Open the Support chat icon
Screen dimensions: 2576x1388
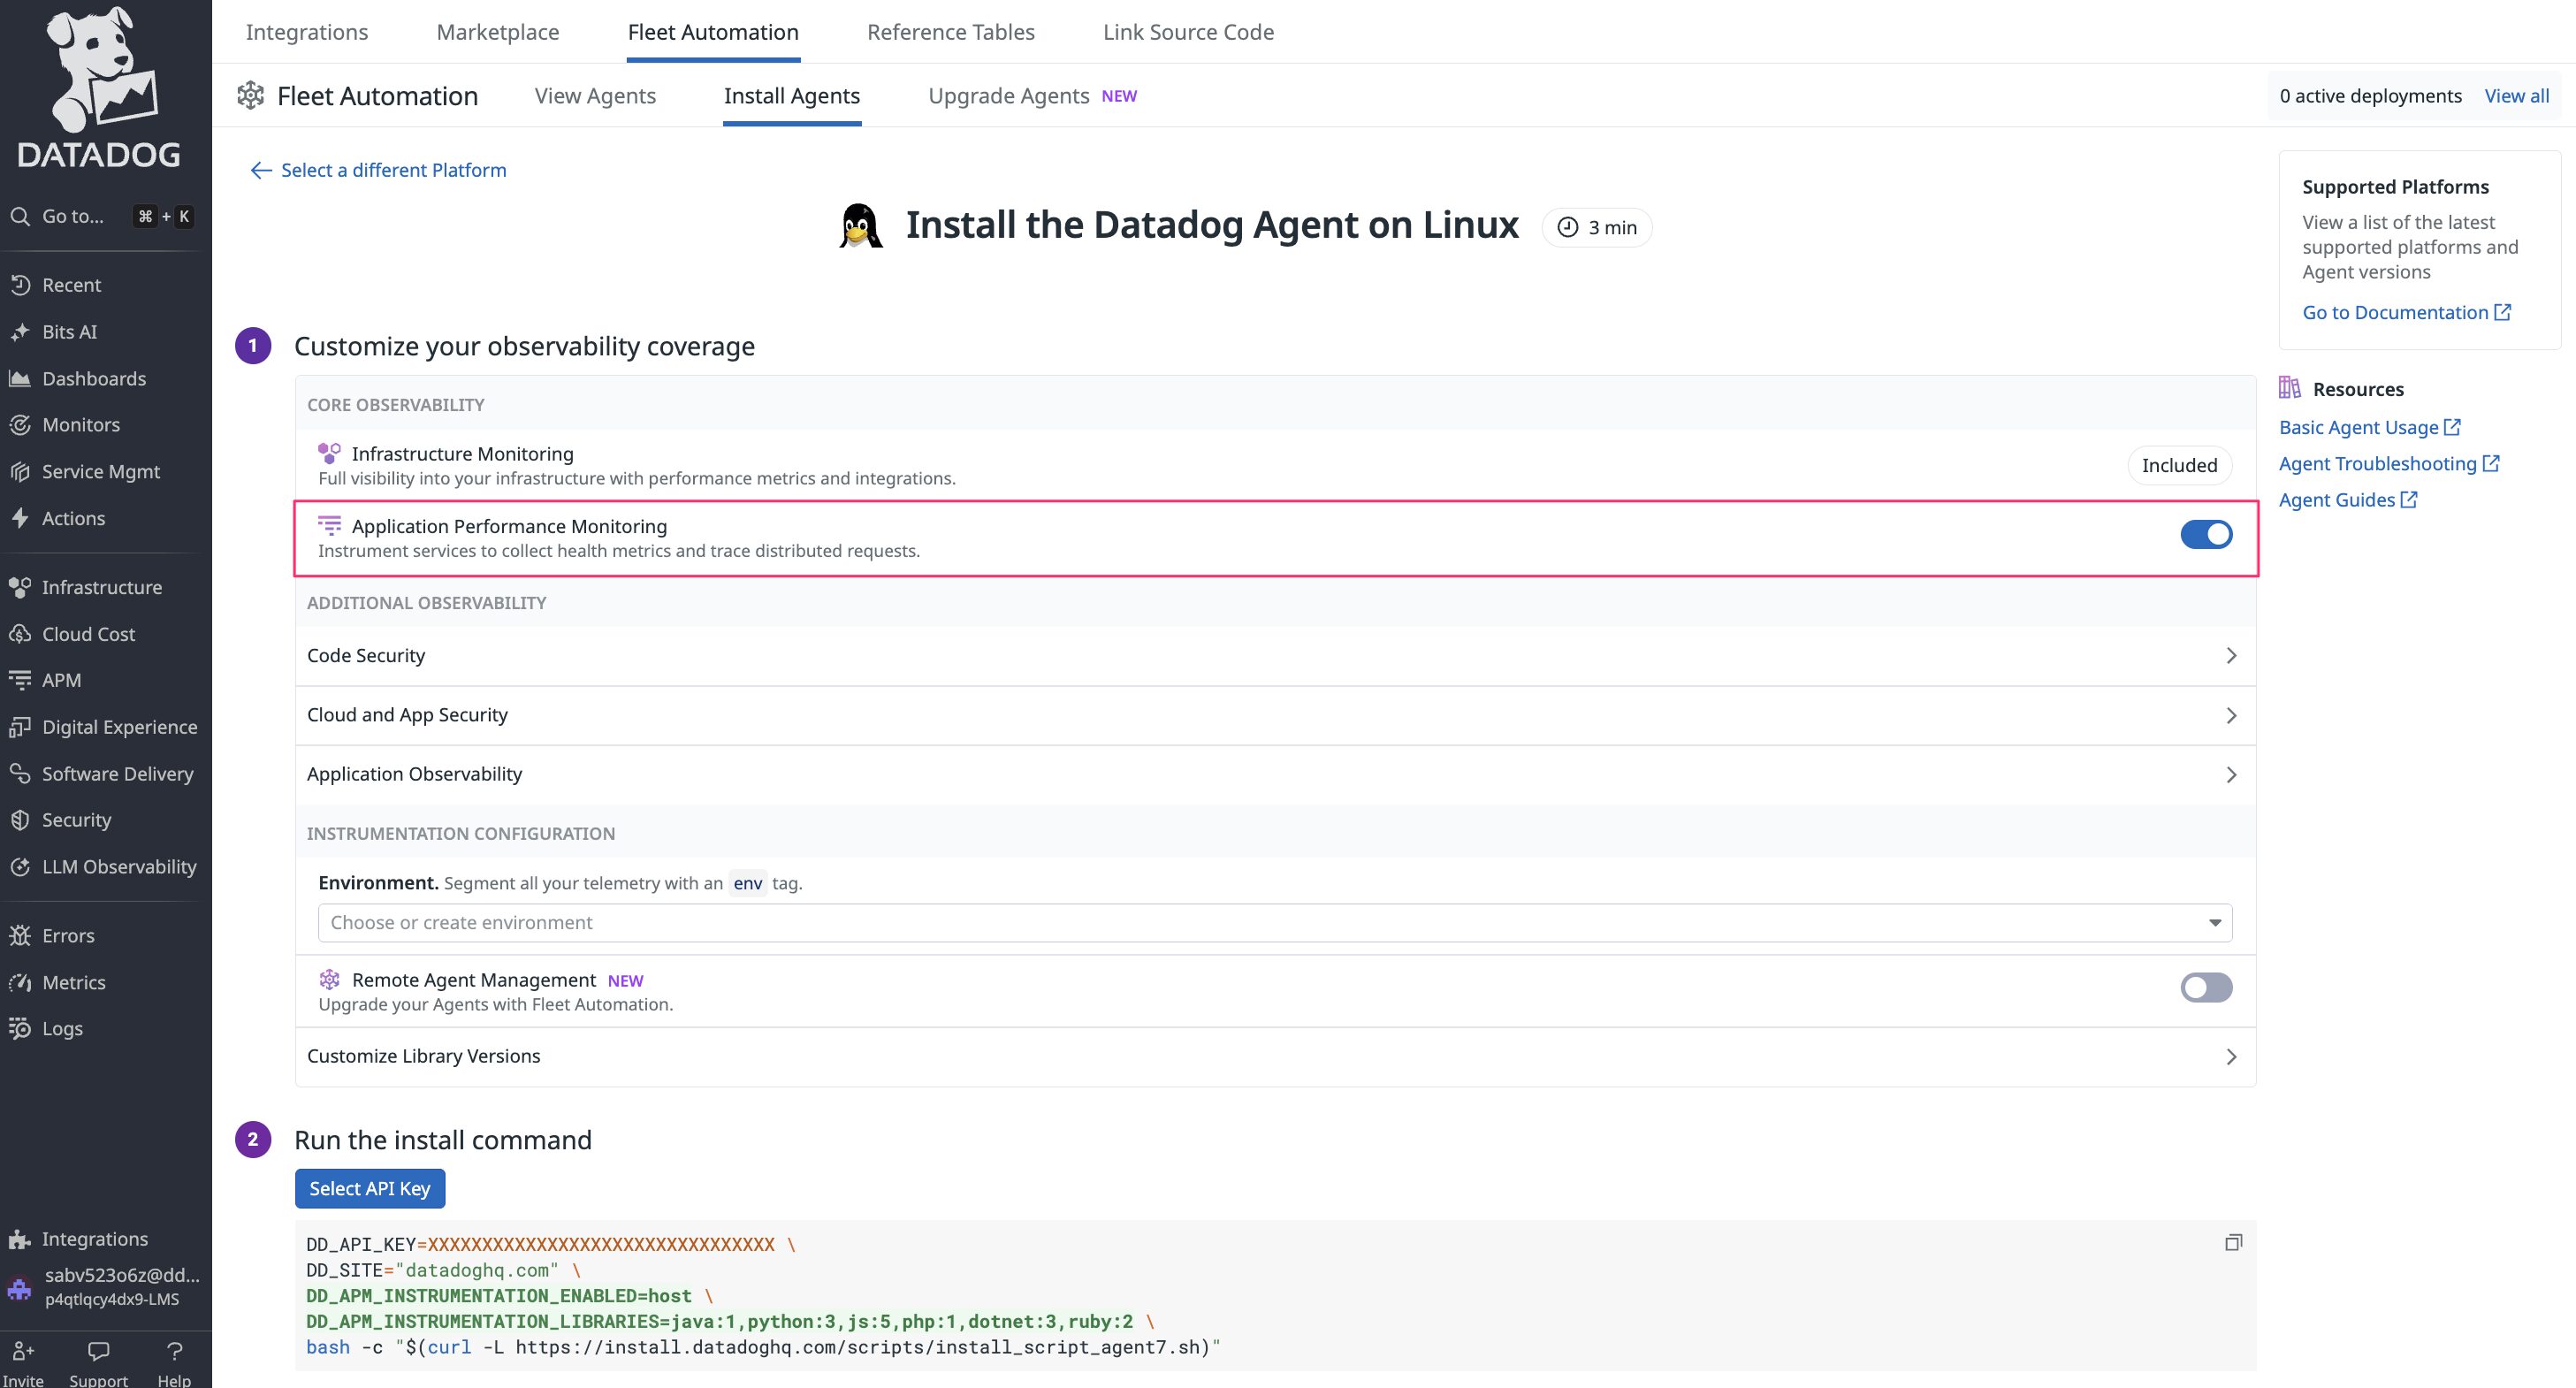point(98,1351)
